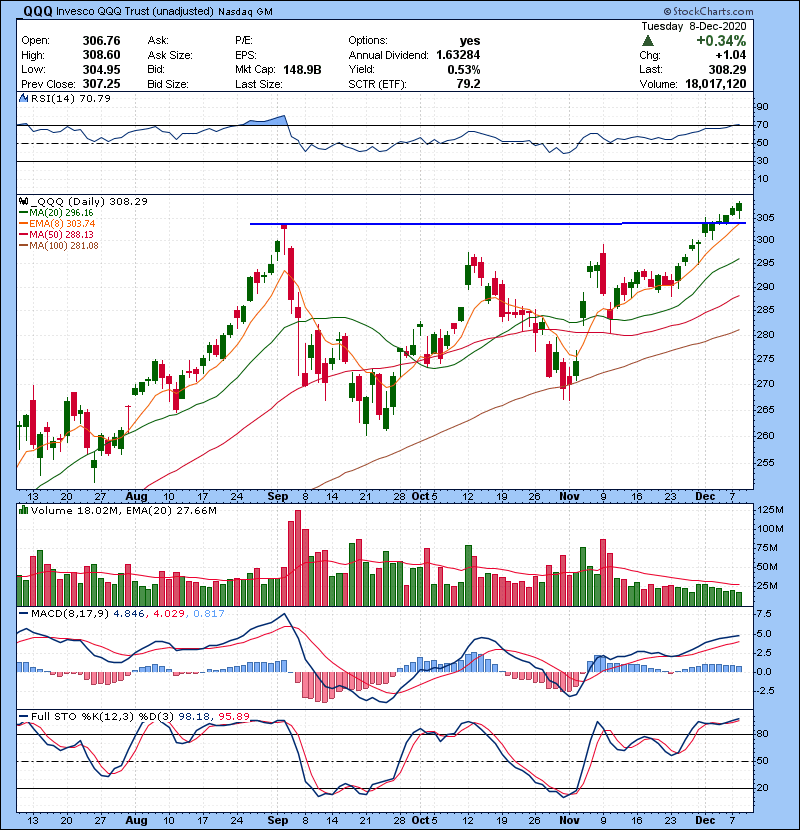Click the Yield value 0.53%

point(464,69)
